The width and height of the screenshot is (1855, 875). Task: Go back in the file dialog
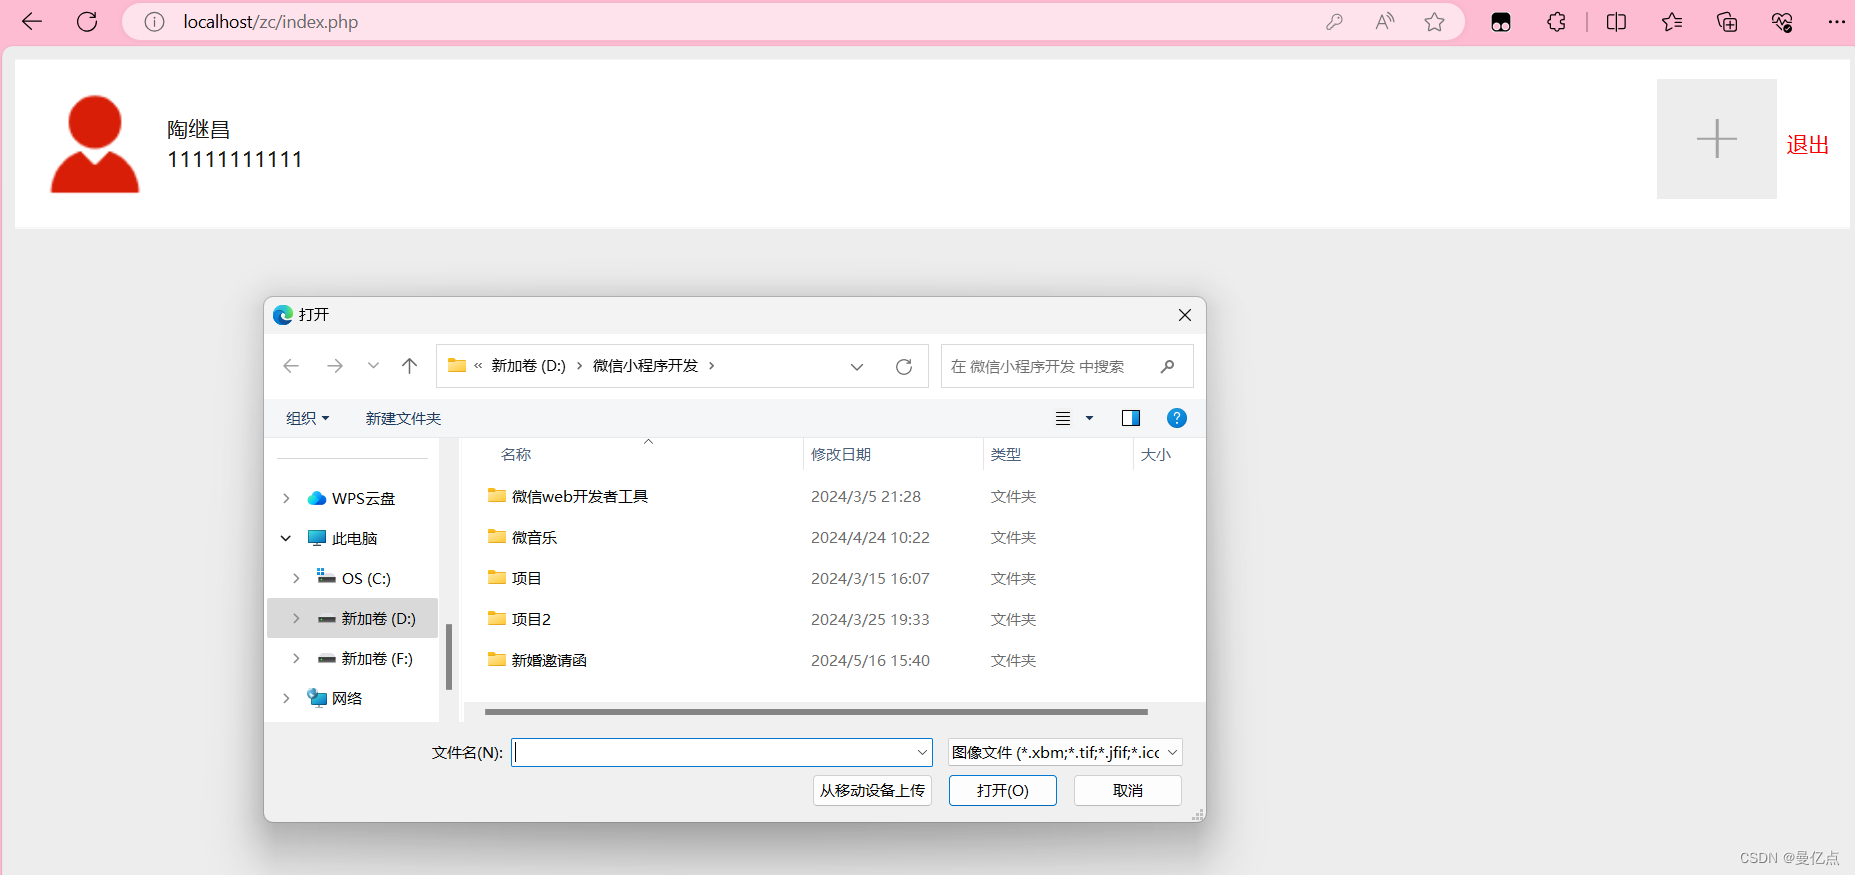[x=291, y=366]
